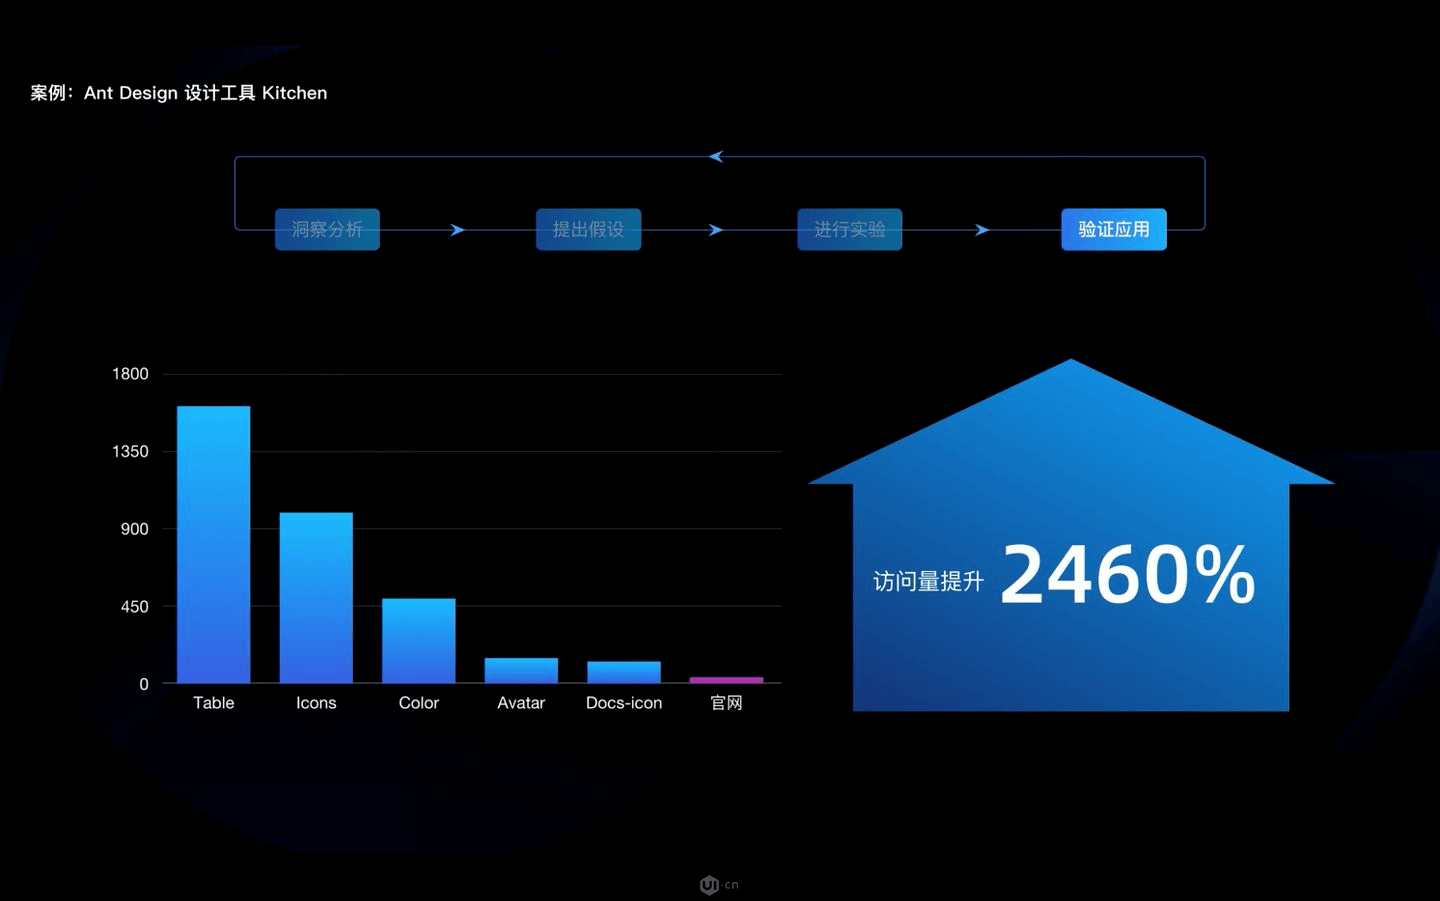Screen dimensions: 1440x901
Task: Click the 'Avatar' axis label
Action: [521, 703]
